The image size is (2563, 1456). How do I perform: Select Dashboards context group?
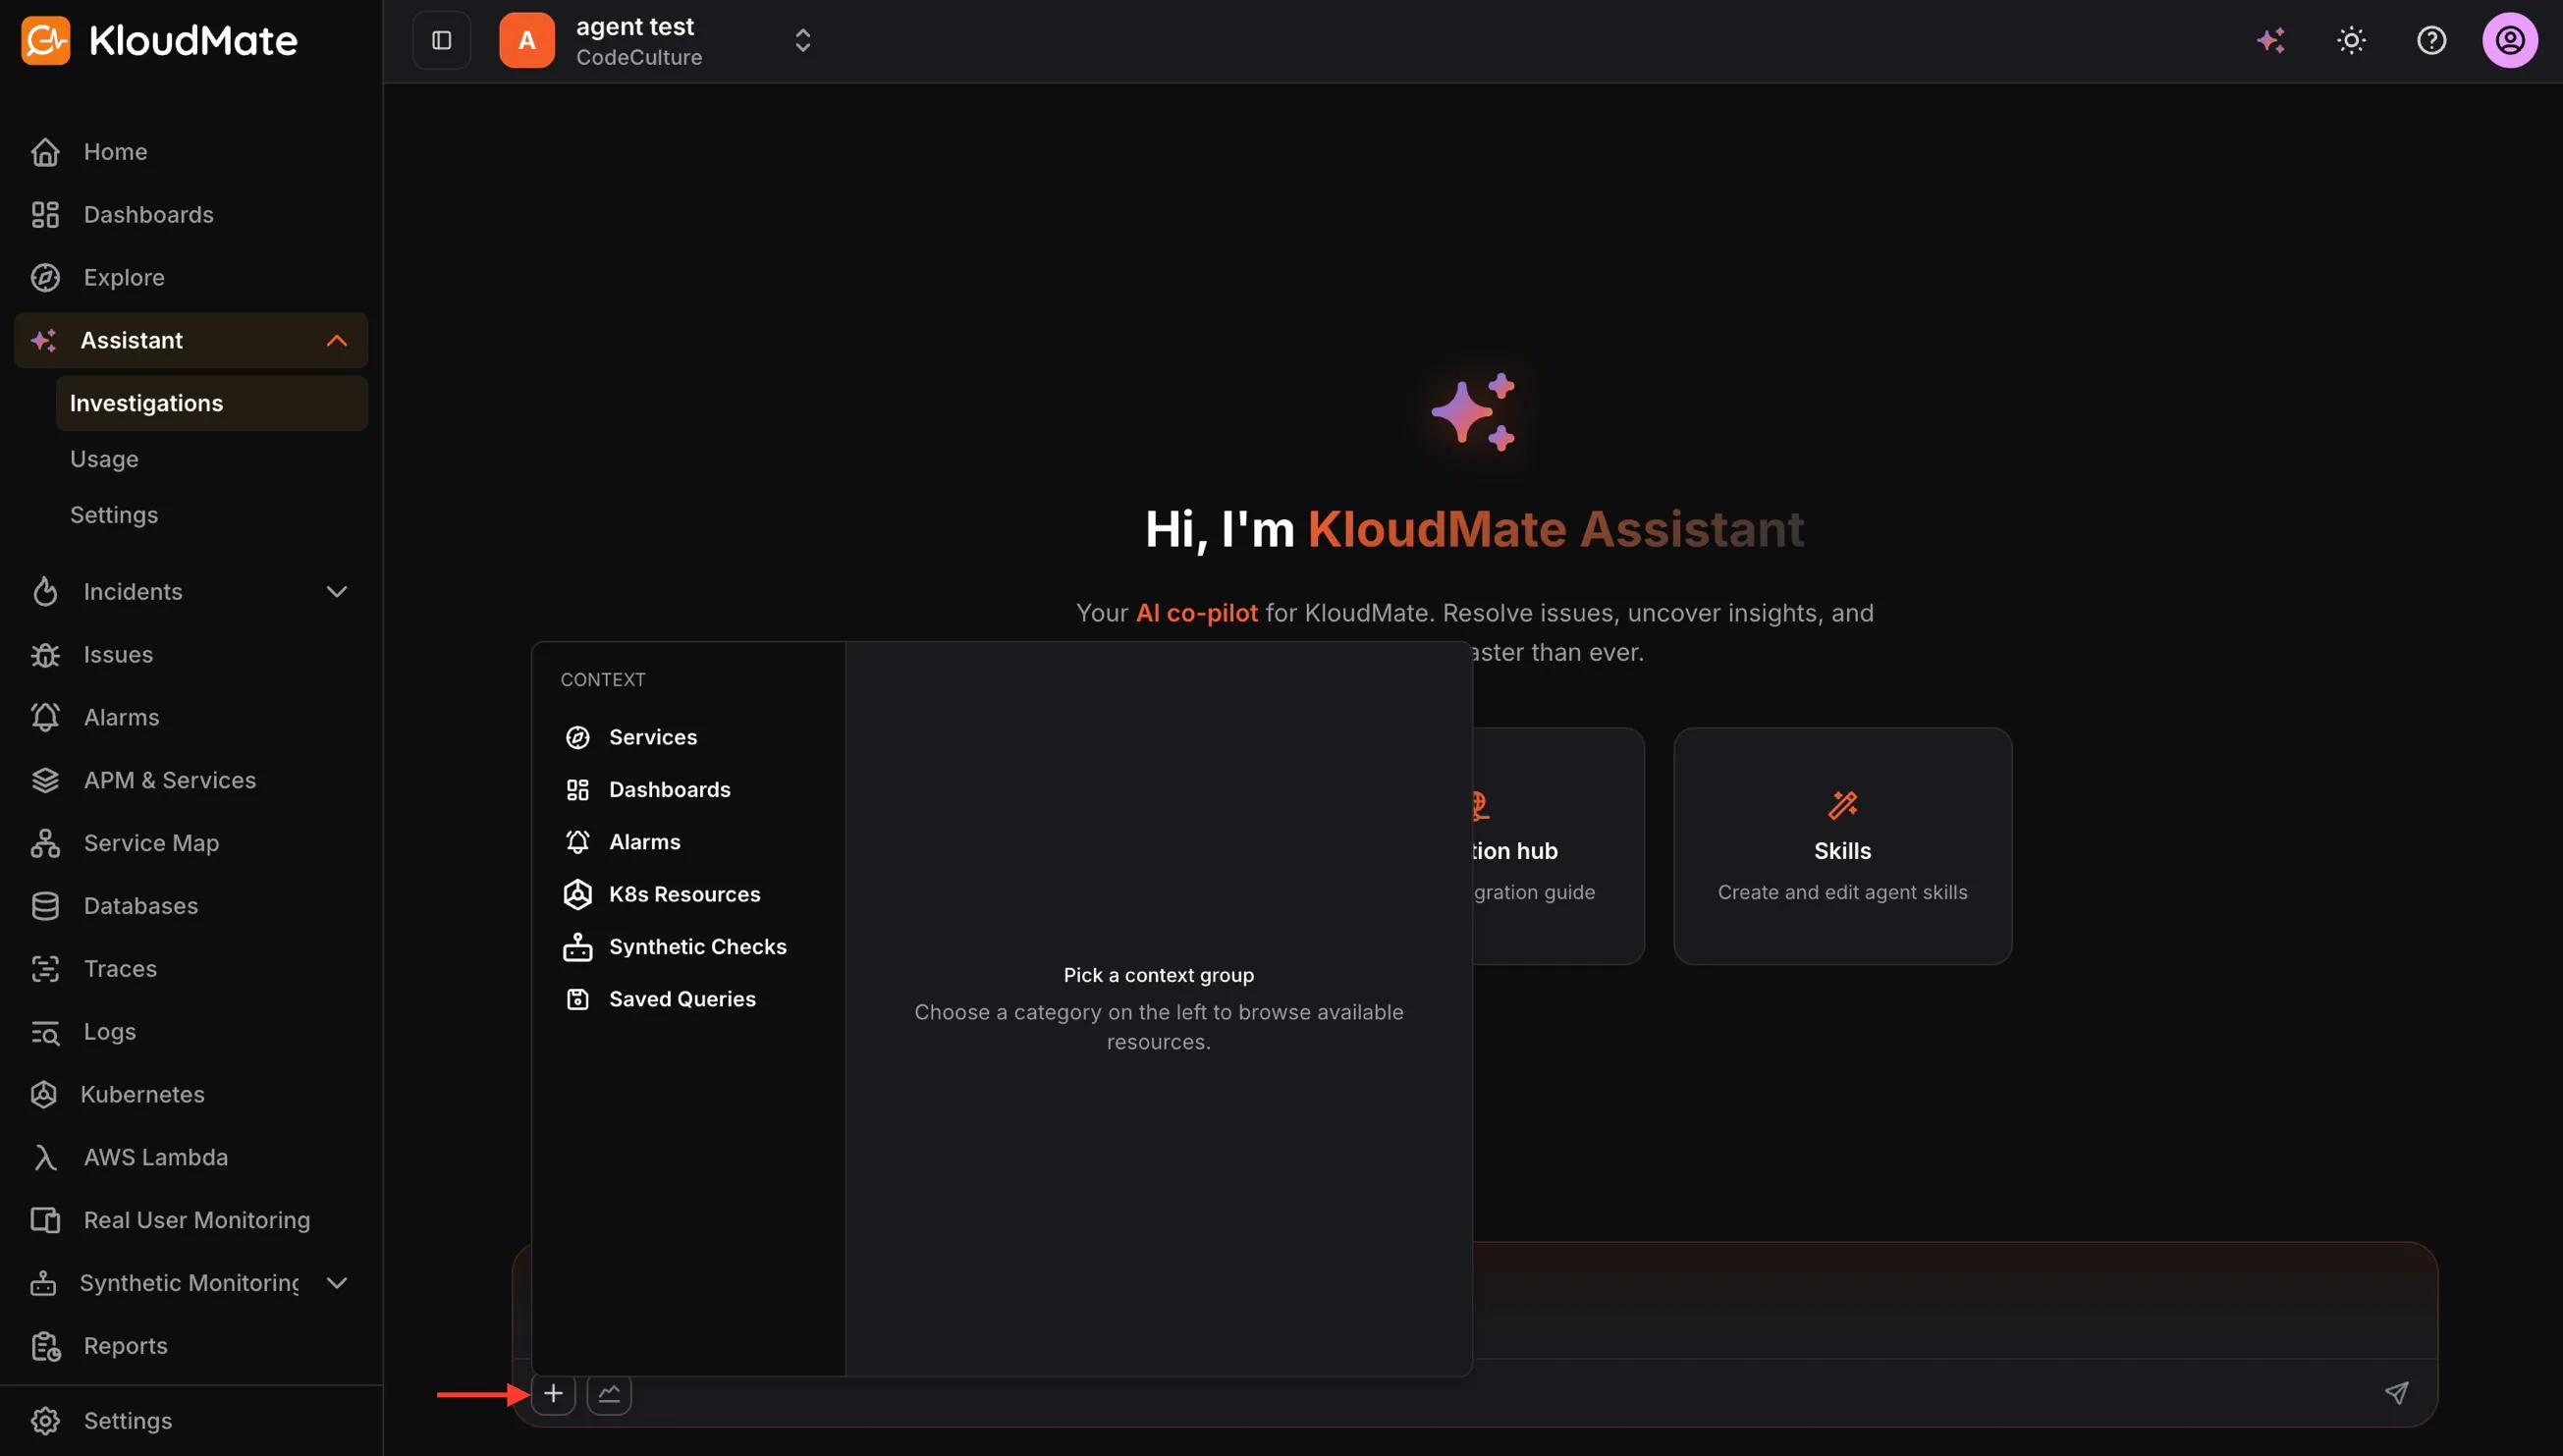tap(688, 790)
